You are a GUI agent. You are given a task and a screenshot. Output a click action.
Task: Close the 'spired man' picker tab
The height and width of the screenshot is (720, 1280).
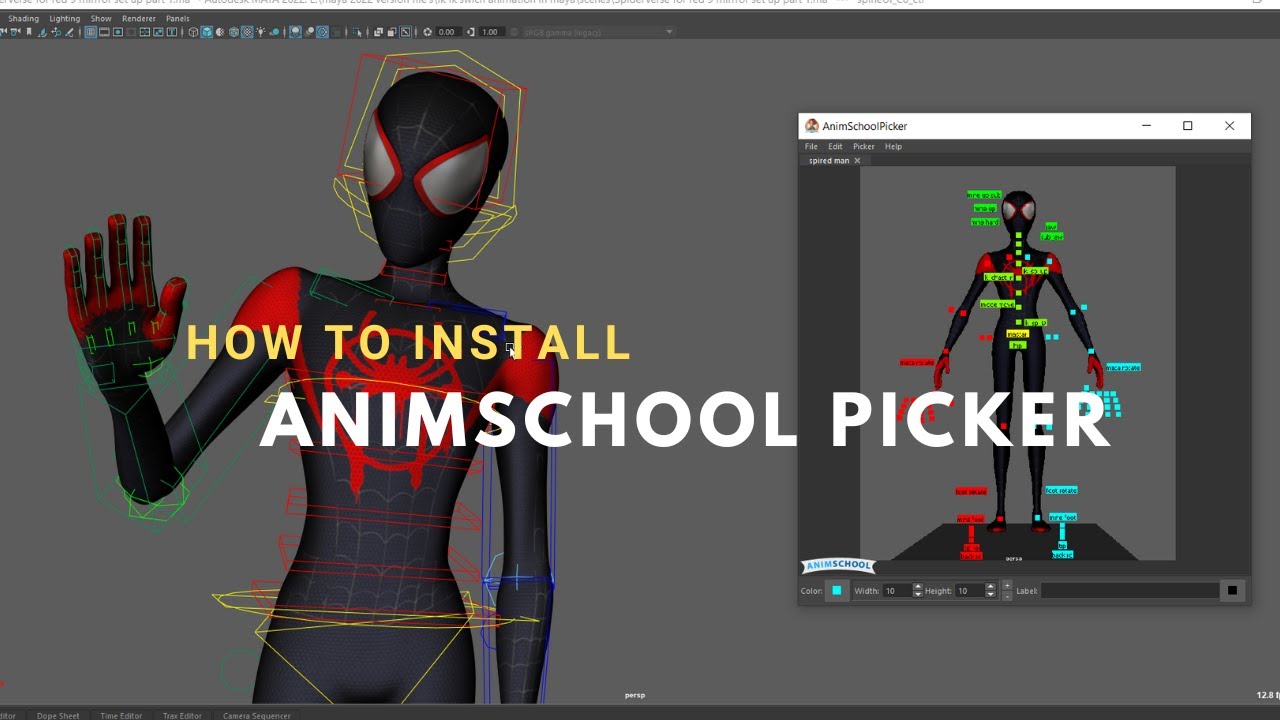click(857, 160)
